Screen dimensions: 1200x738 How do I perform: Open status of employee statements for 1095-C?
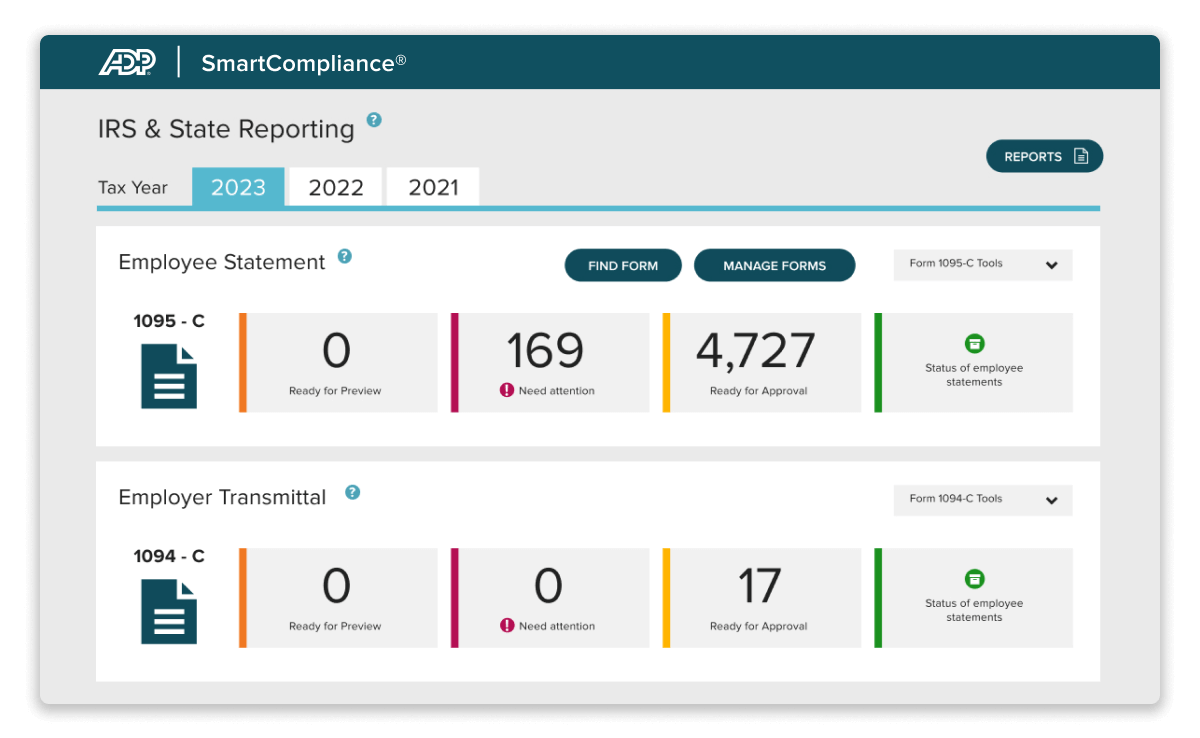973,341
